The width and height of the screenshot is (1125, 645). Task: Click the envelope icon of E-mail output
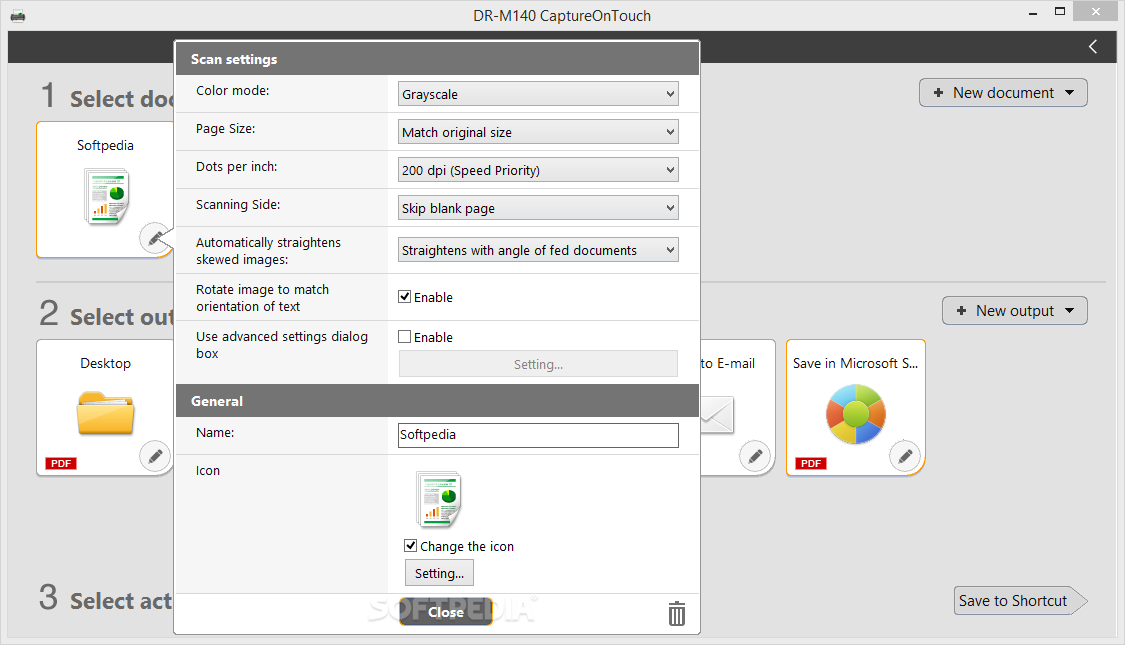click(x=717, y=415)
